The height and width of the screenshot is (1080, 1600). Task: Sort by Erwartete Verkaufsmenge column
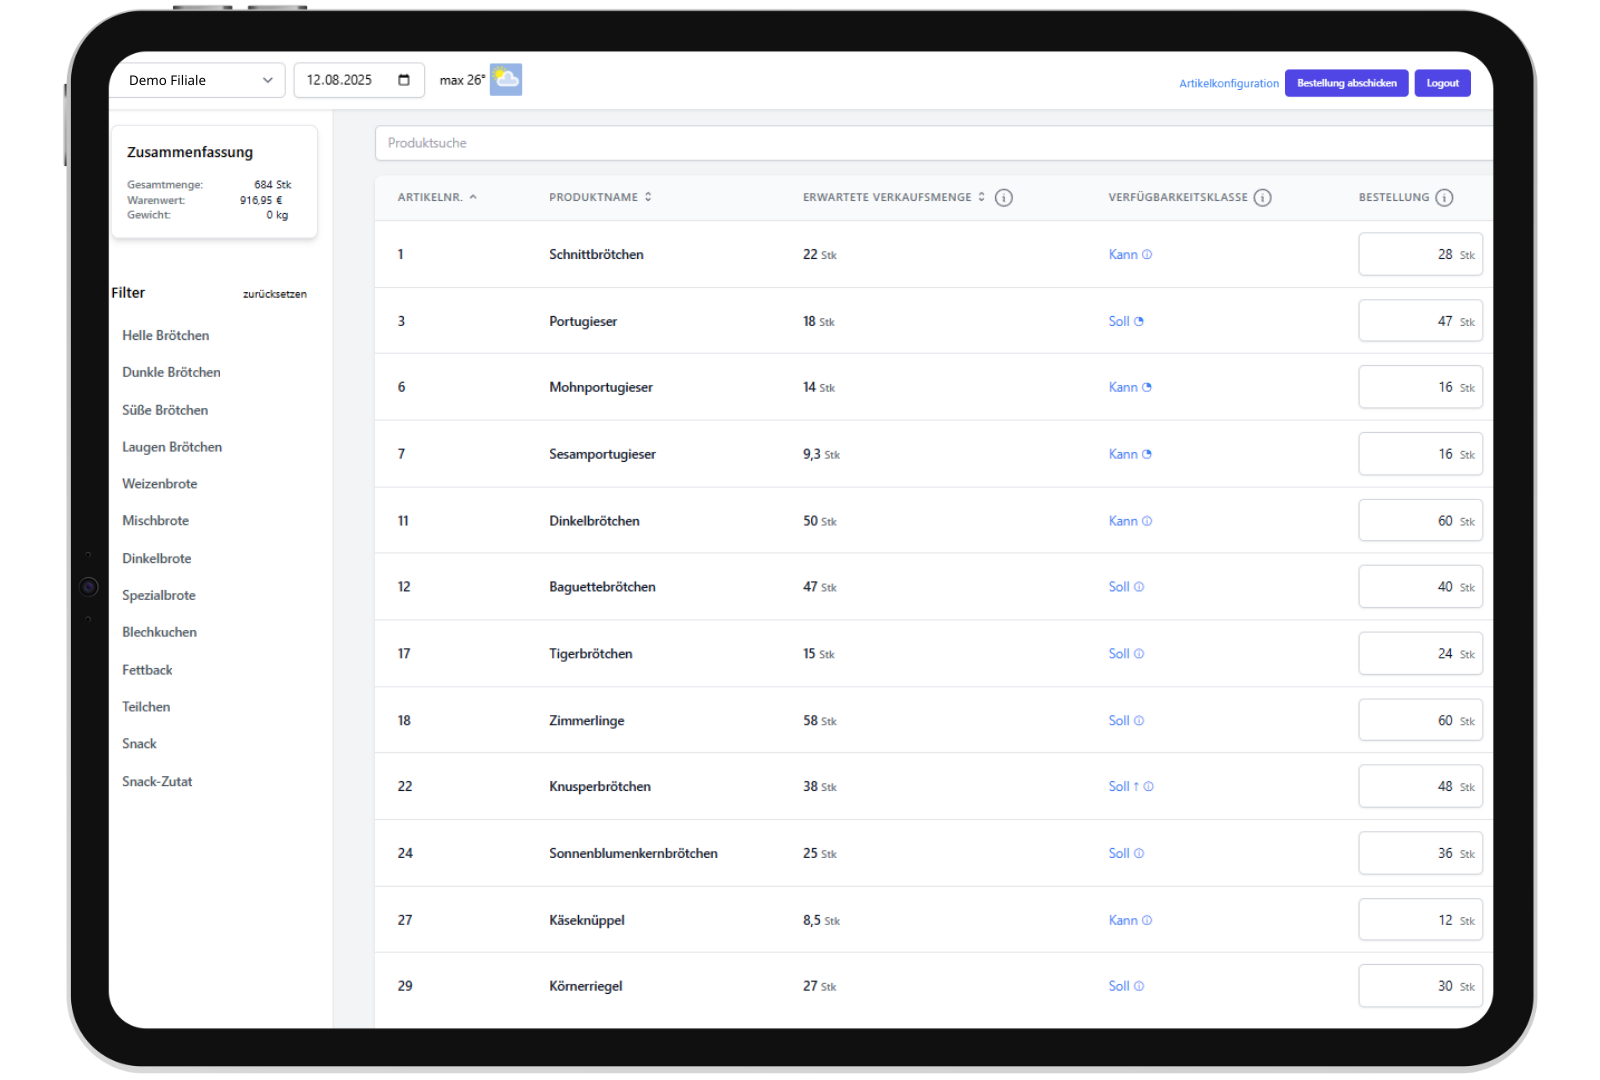click(x=893, y=198)
